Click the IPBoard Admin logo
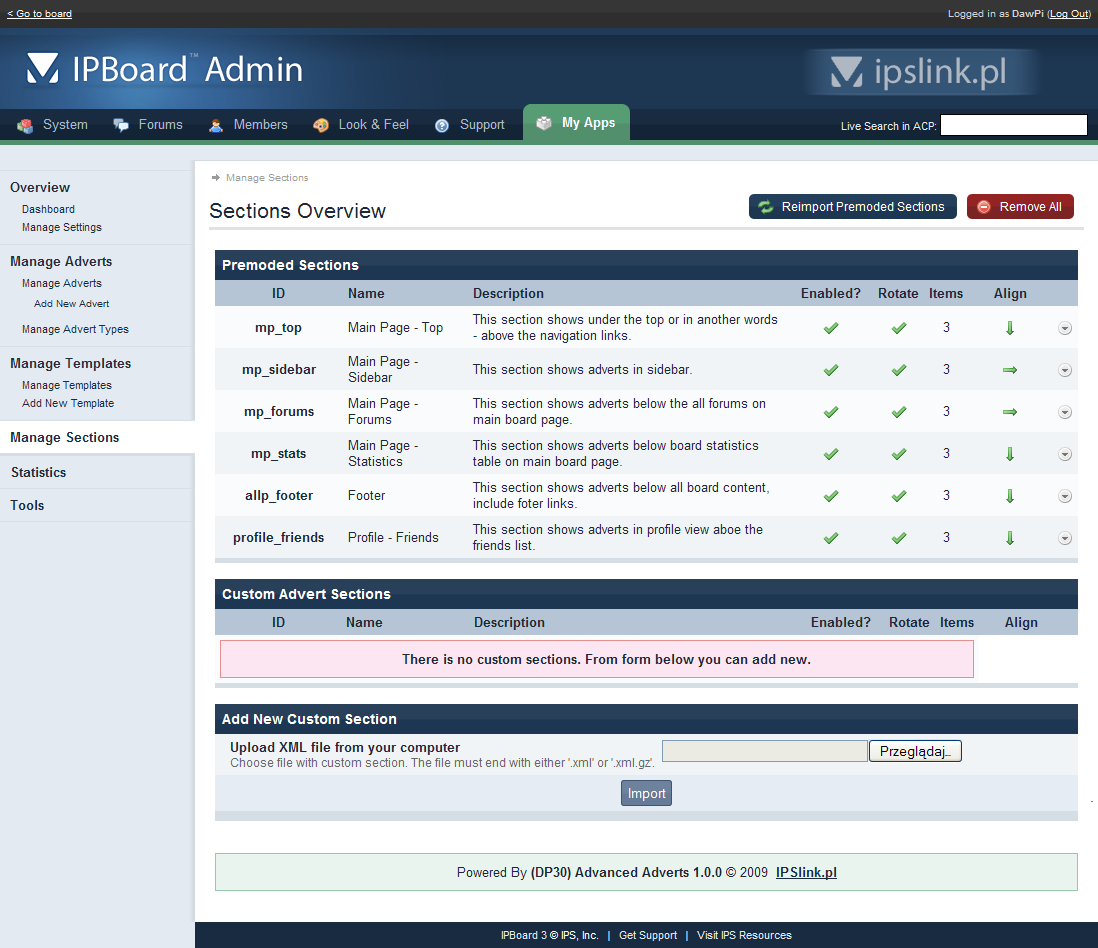 click(x=165, y=69)
